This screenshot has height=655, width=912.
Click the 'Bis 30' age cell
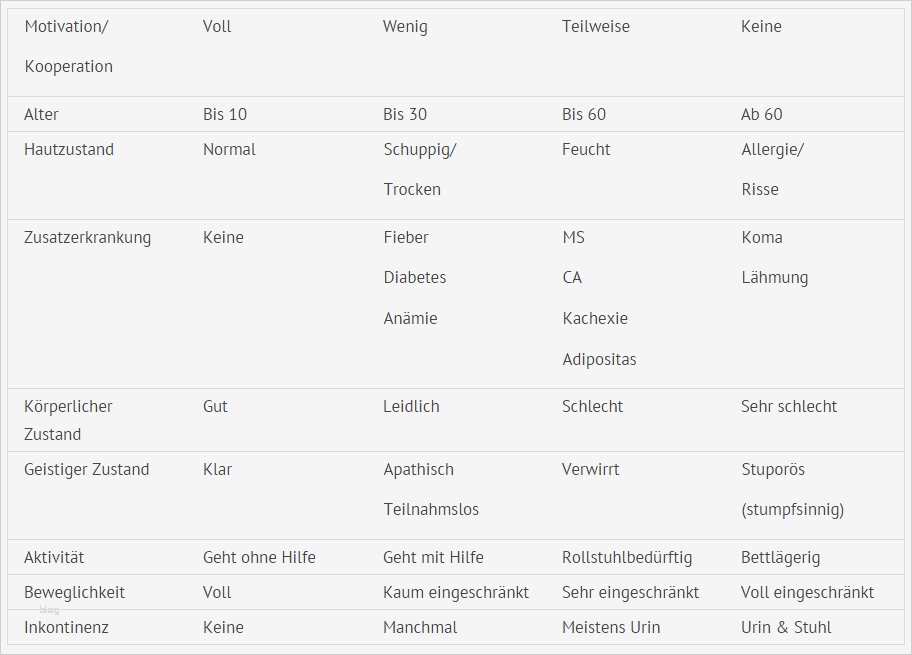tap(405, 114)
